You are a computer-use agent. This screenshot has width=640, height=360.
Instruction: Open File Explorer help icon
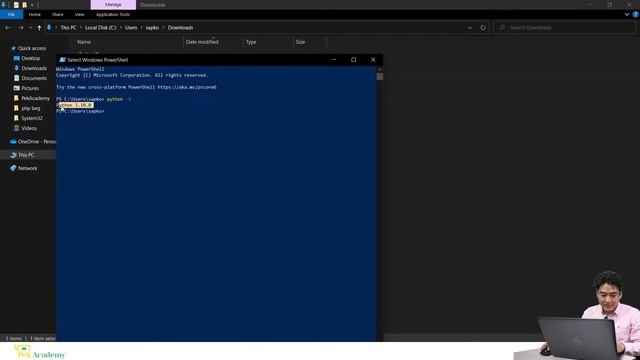pyautogui.click(x=635, y=14)
